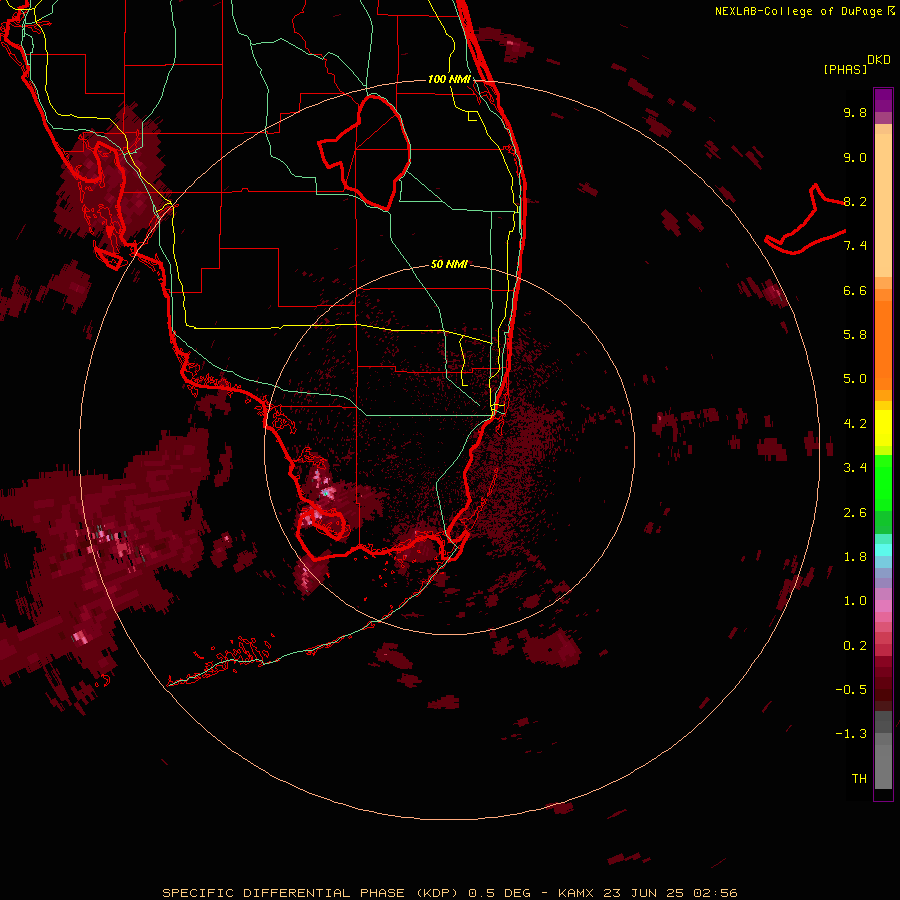Screen dimensions: 900x900
Task: Click the 8.2 scale value
Action: (x=855, y=201)
